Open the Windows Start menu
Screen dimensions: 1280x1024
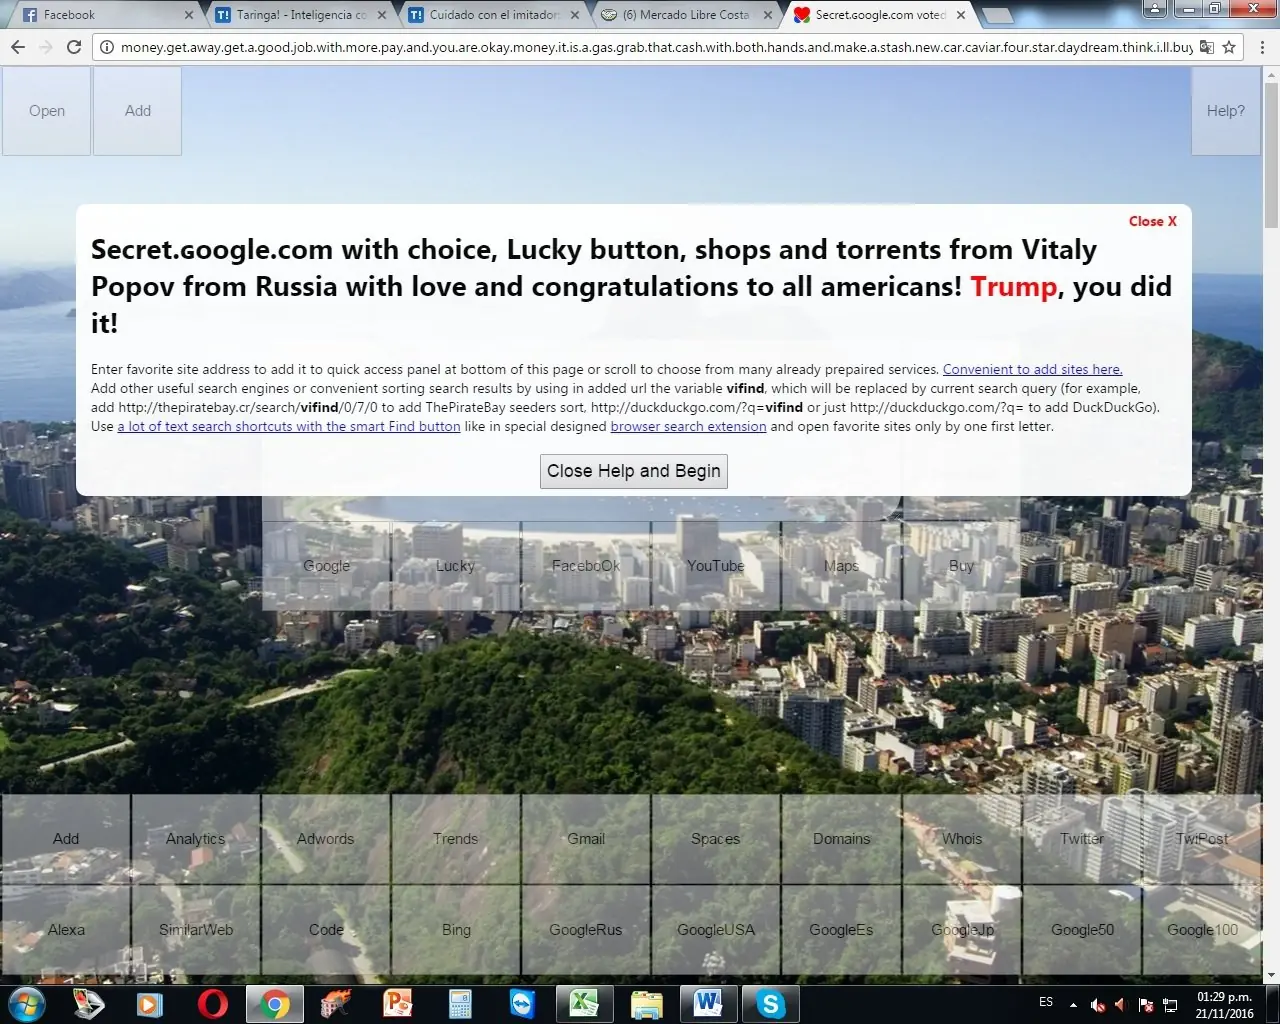click(26, 1003)
